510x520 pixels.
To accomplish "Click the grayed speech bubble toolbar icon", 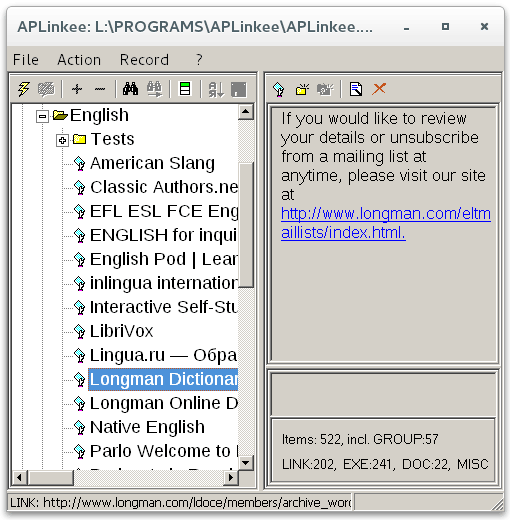I will pyautogui.click(x=46, y=89).
